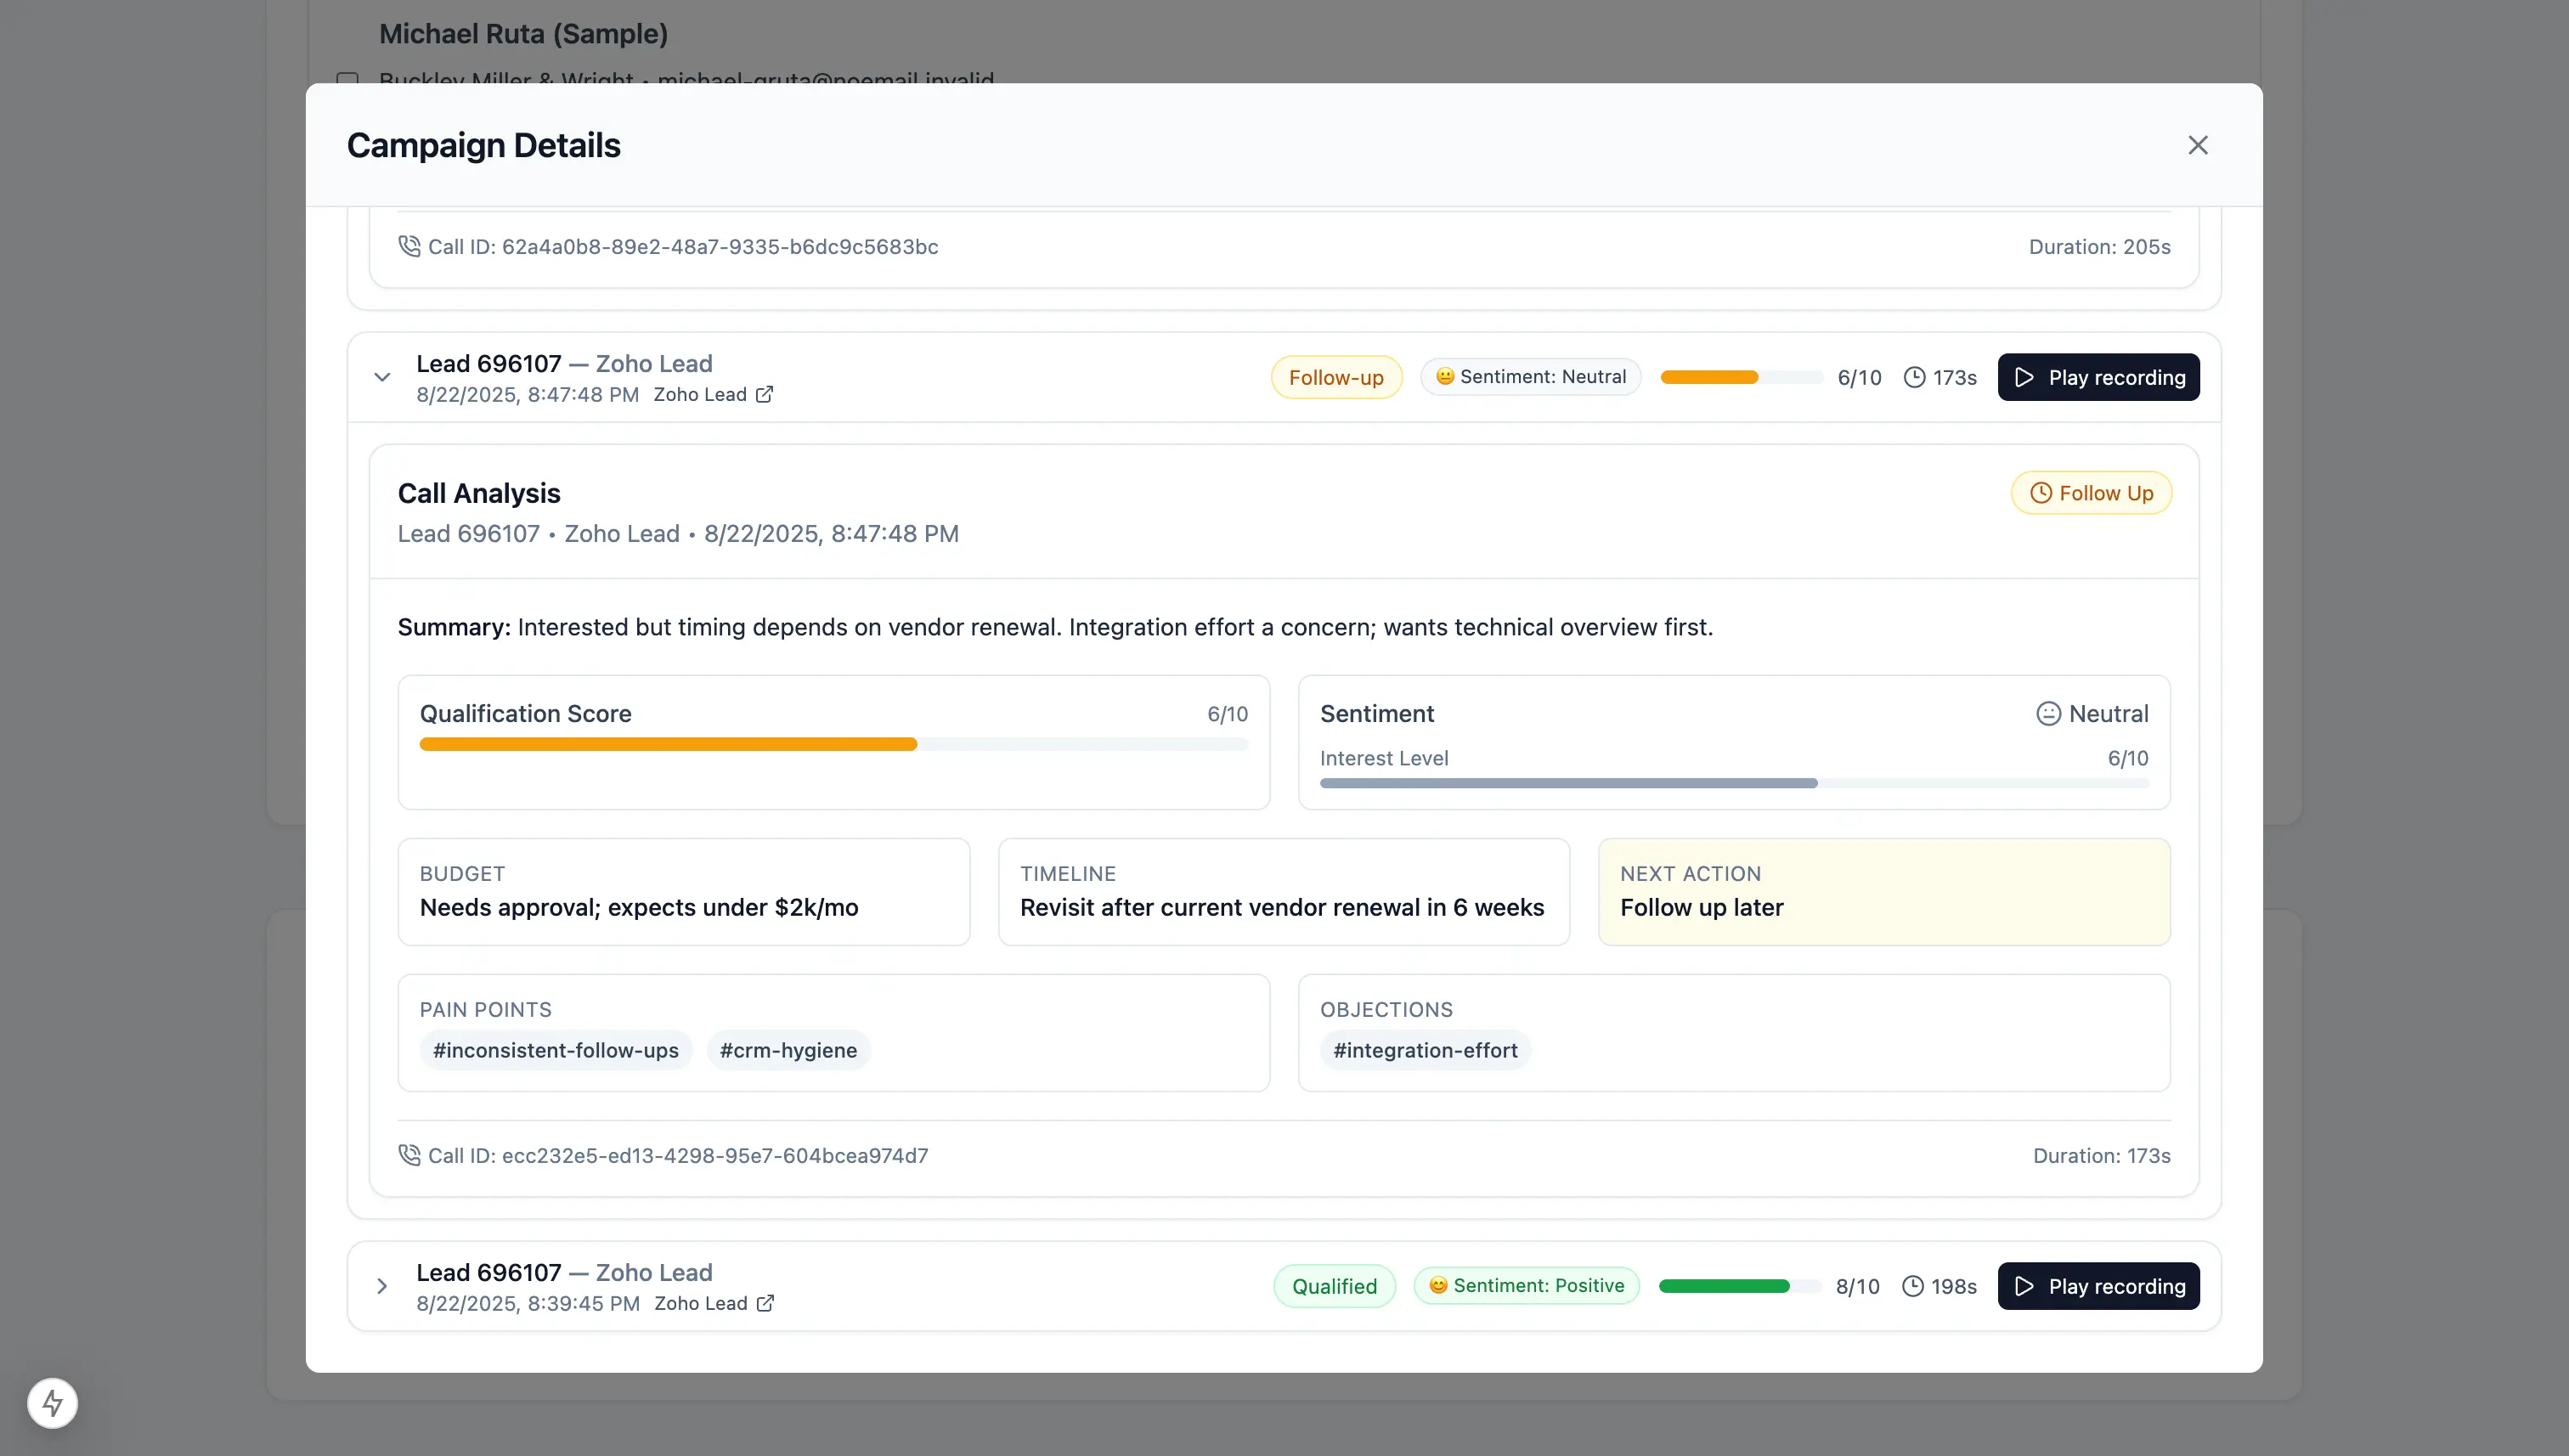The height and width of the screenshot is (1456, 2569).
Task: Expand the Qualified Lead 696107 row
Action: [x=382, y=1286]
